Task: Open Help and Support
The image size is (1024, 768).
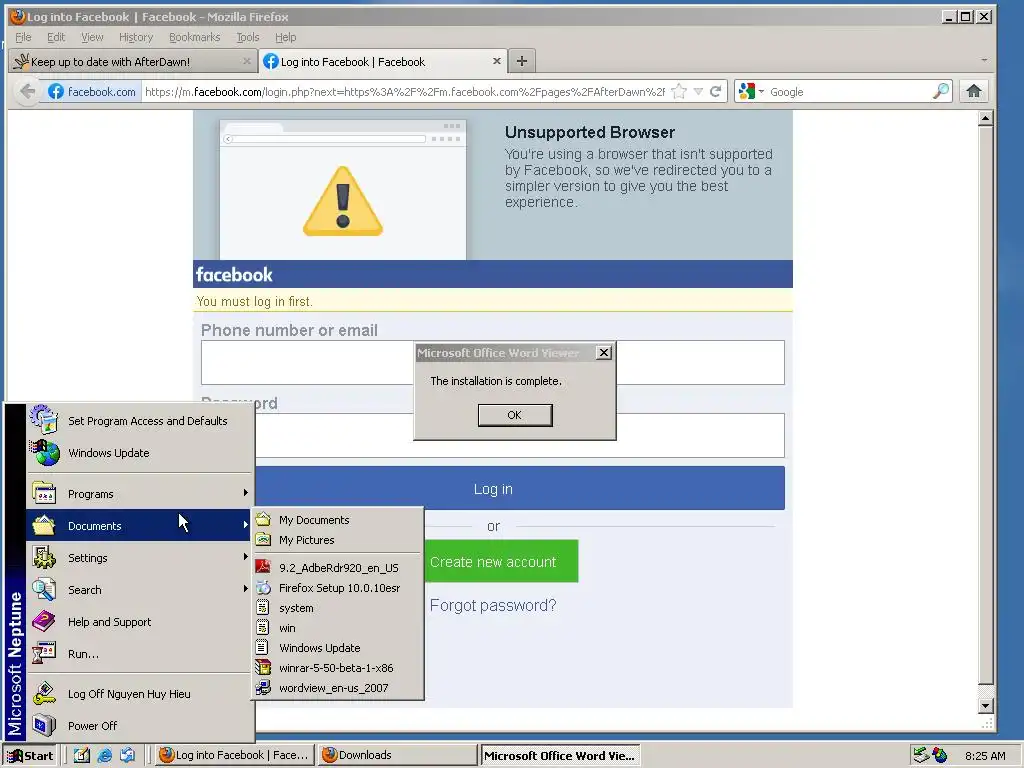Action: [139, 622]
